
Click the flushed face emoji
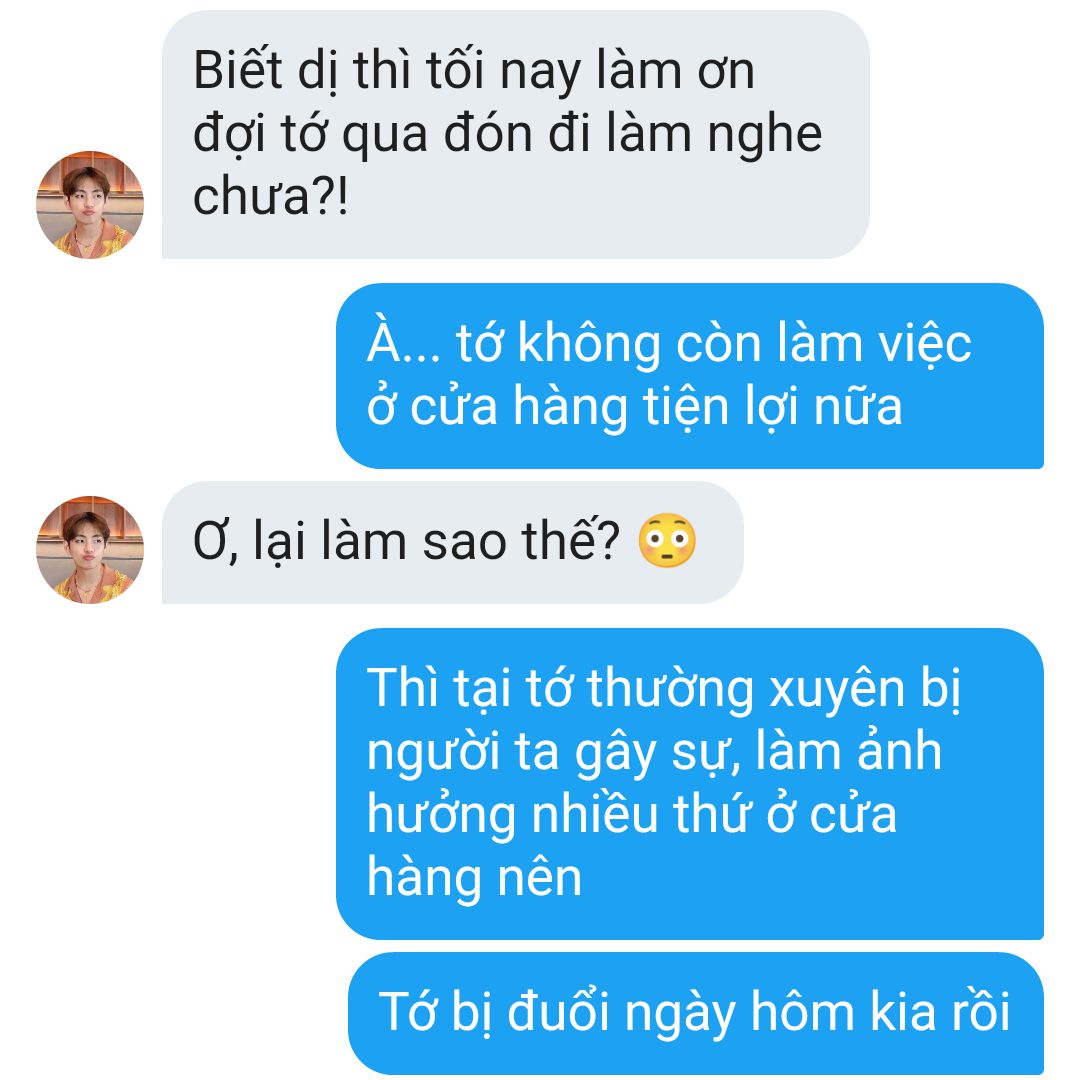(667, 541)
